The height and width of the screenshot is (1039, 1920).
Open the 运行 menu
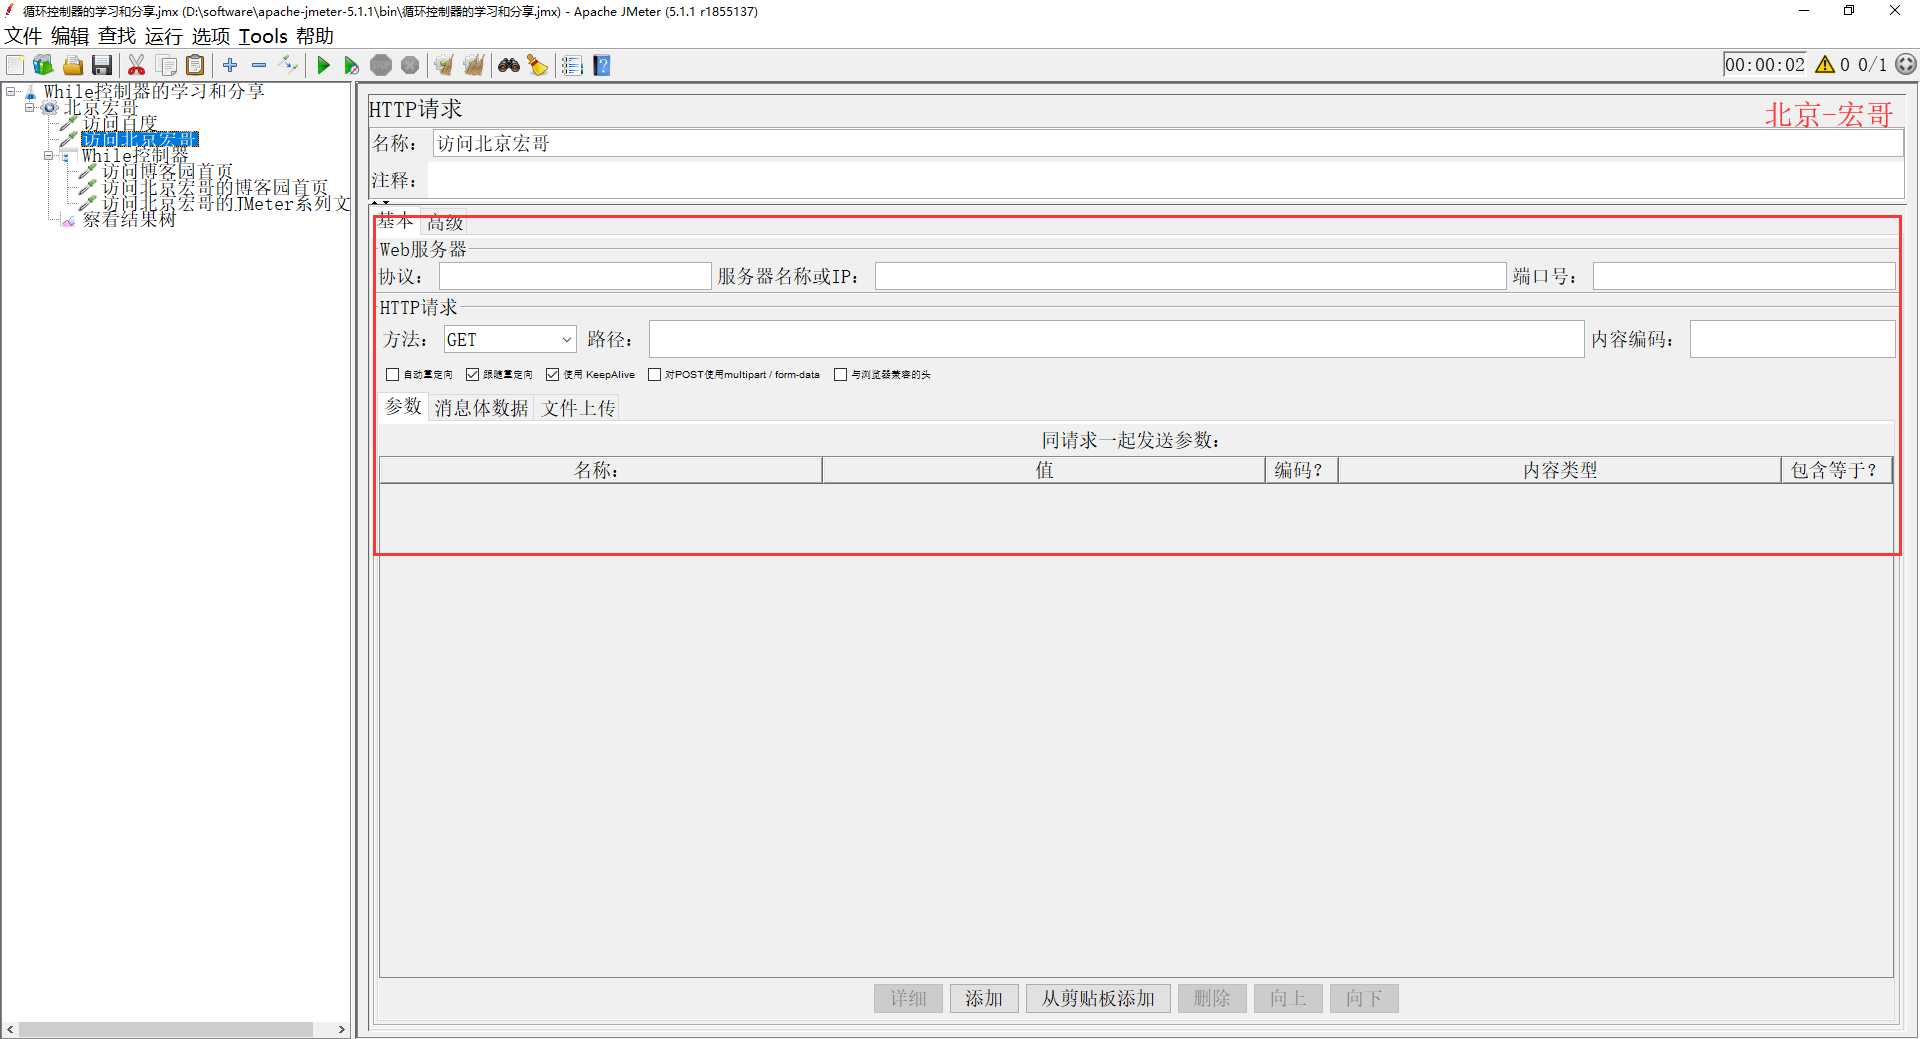164,36
